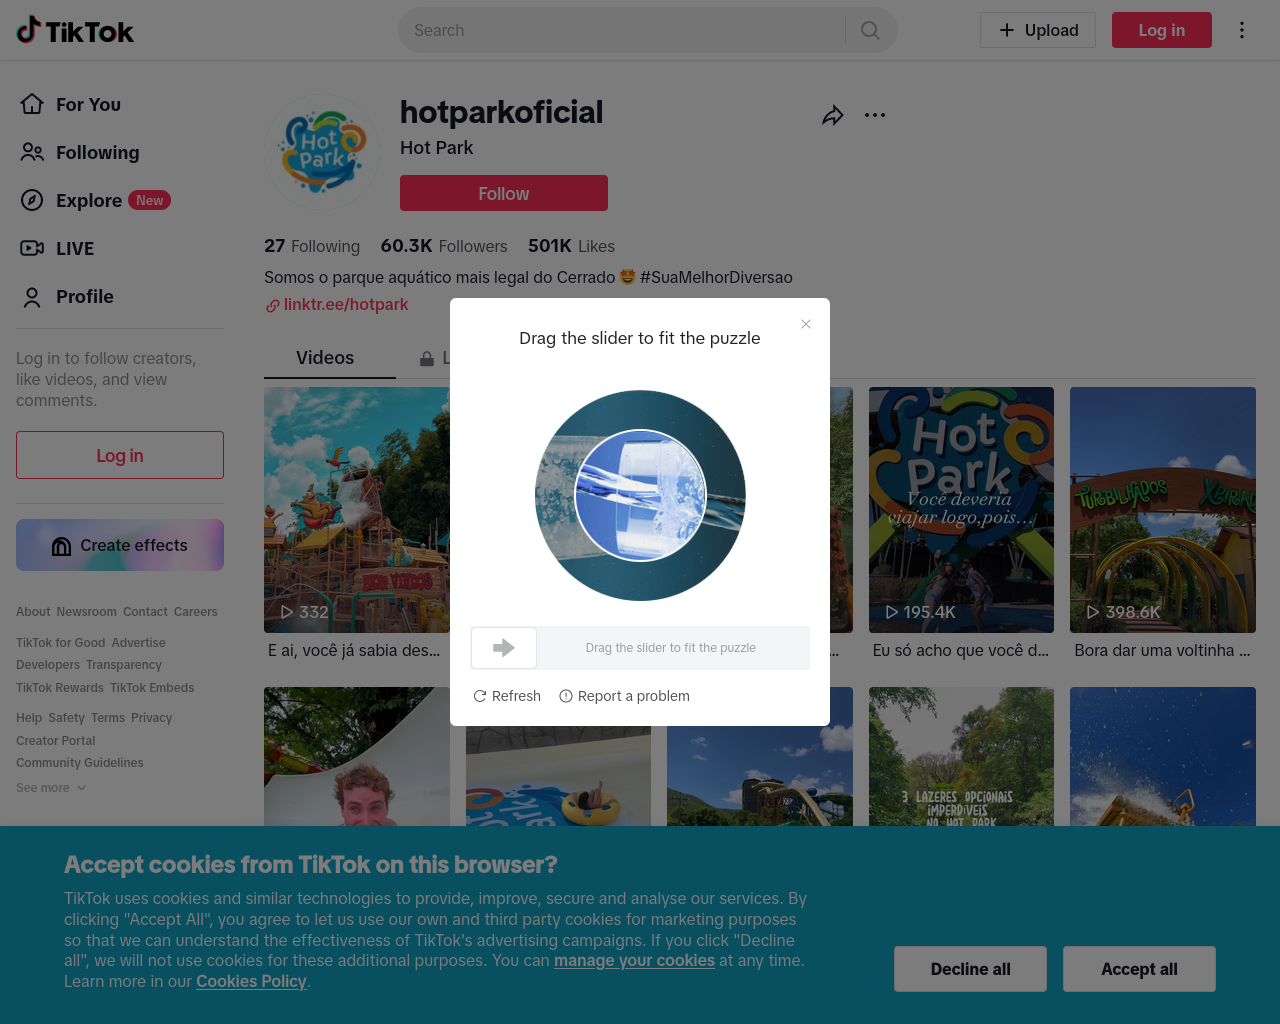Open the Developers link
The width and height of the screenshot is (1280, 1024).
(48, 665)
